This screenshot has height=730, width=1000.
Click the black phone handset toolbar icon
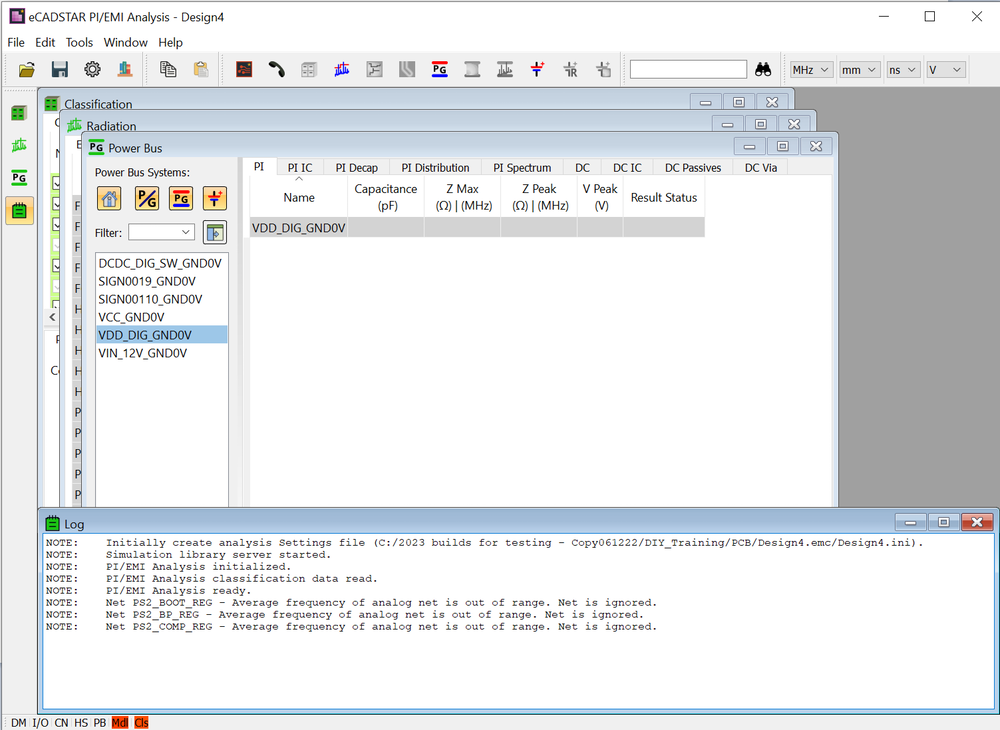277,69
